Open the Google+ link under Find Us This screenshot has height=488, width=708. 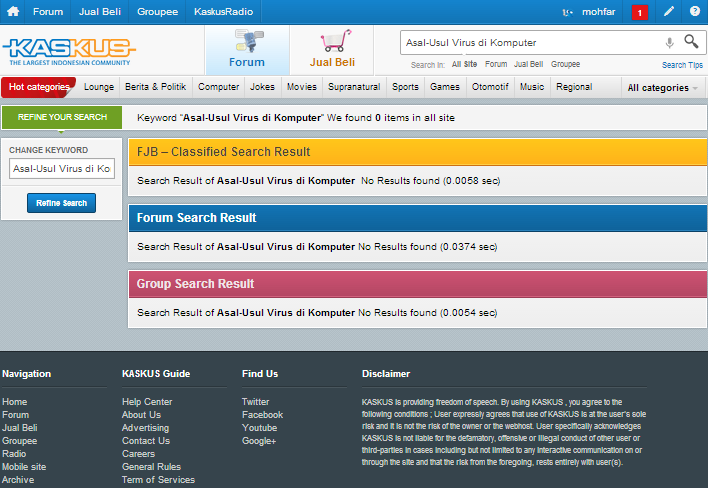[x=259, y=441]
